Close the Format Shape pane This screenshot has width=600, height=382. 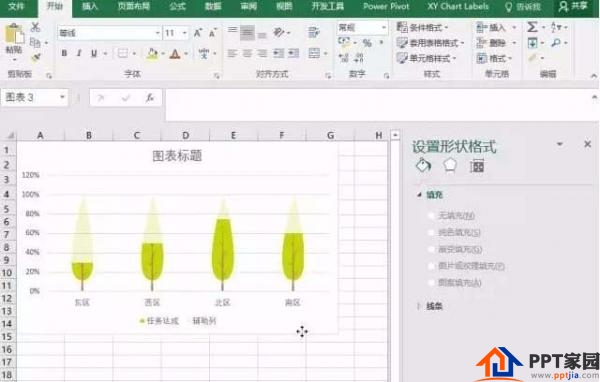click(x=587, y=144)
